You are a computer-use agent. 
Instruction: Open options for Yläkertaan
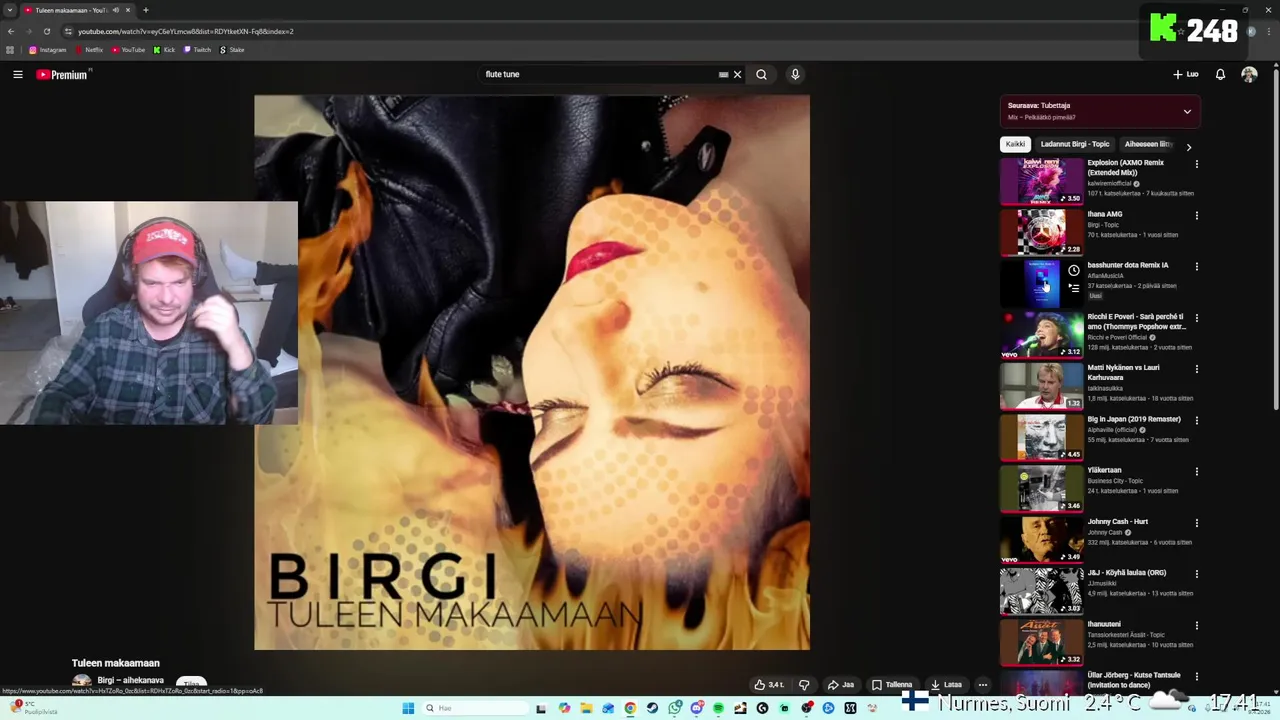[1196, 472]
